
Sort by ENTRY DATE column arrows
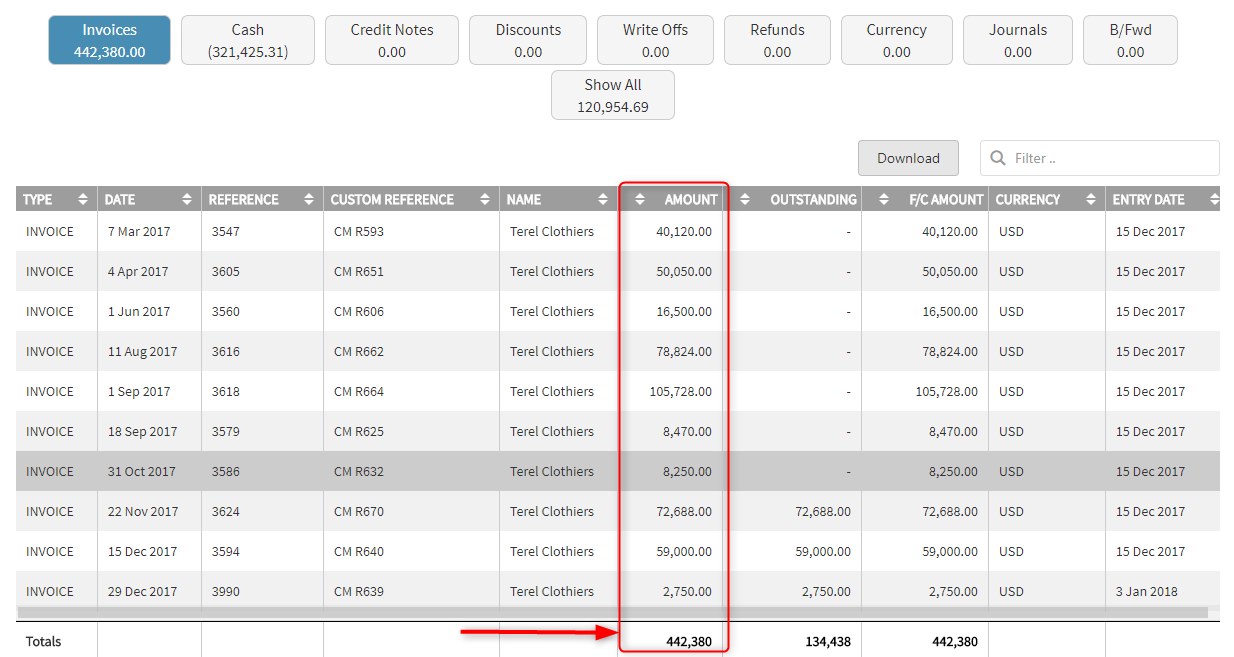1213,199
